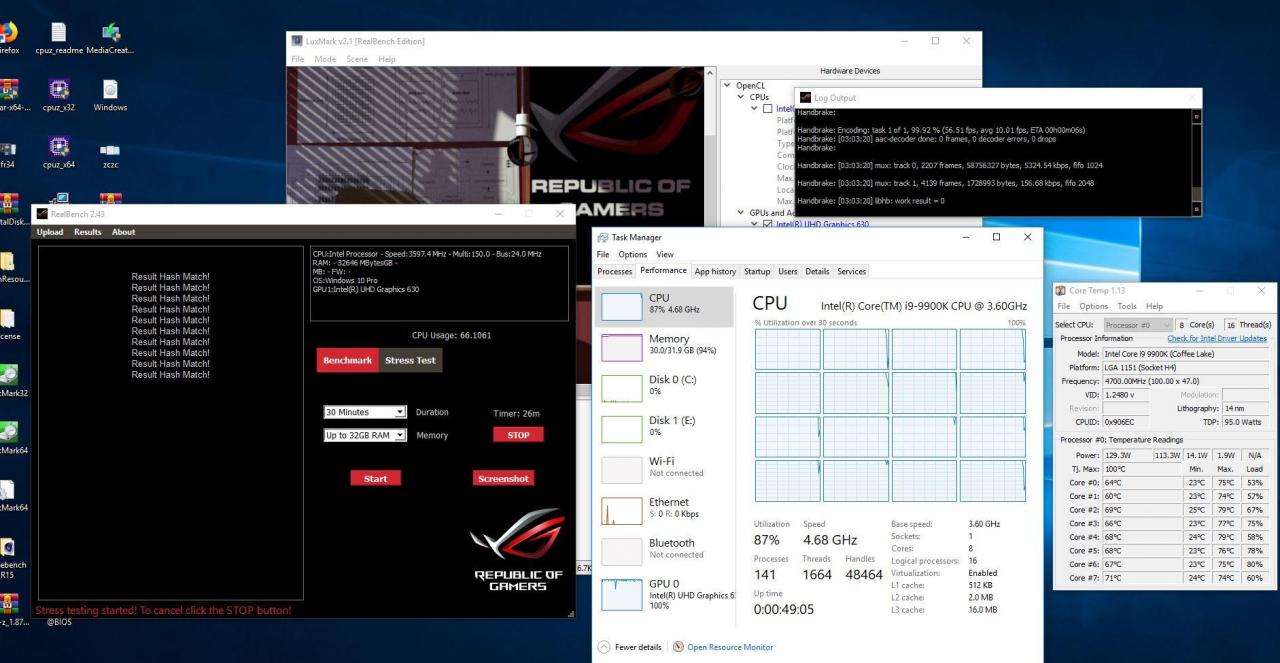
Task: Open the Mode menu in LuxMark
Action: point(325,59)
